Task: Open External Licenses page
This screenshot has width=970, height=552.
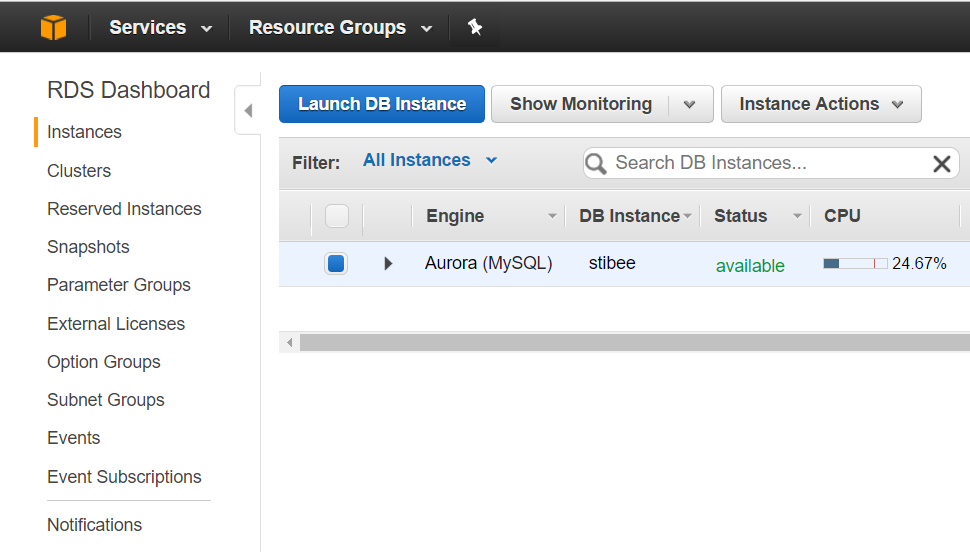Action: 116,324
